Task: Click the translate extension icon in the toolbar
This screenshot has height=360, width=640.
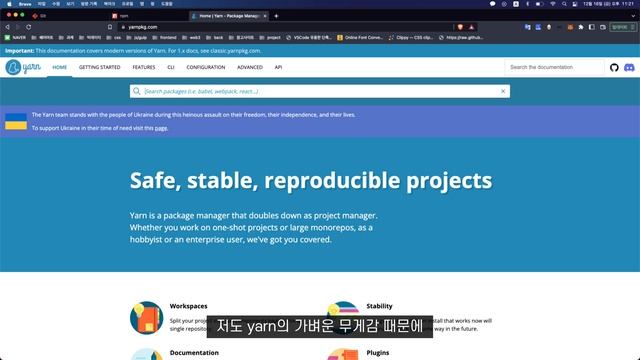Action: coord(527,27)
